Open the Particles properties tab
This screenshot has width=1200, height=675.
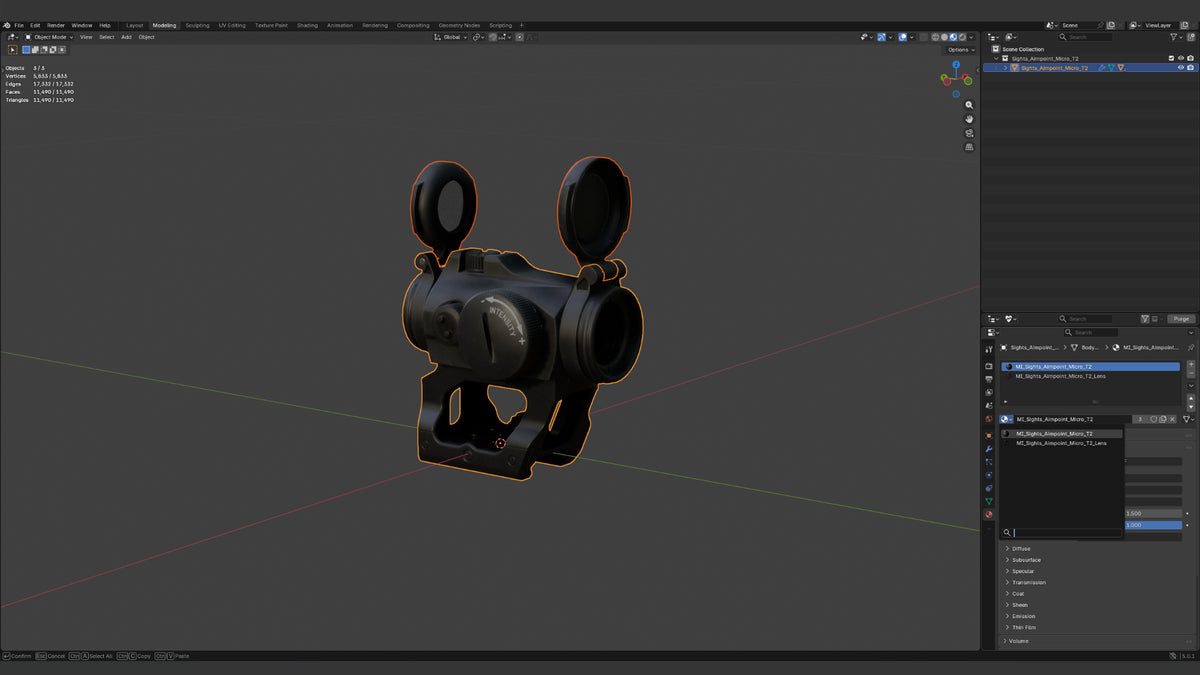coord(989,462)
